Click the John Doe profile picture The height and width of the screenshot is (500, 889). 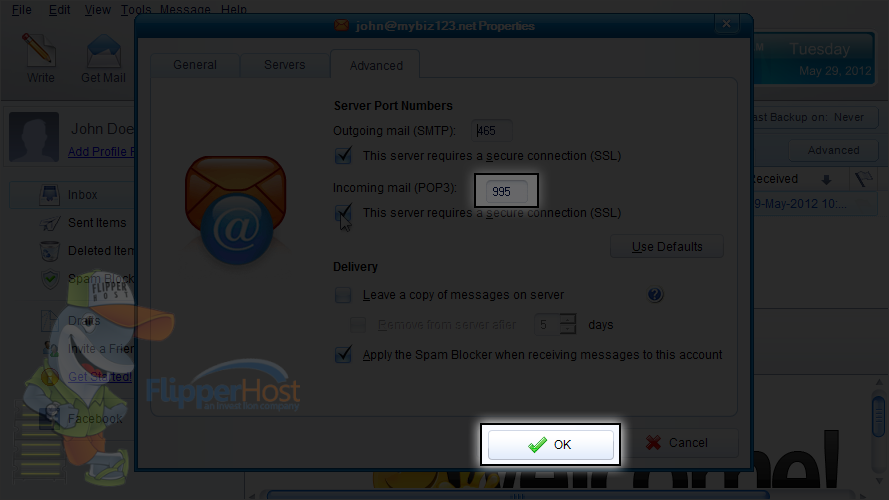tap(34, 137)
